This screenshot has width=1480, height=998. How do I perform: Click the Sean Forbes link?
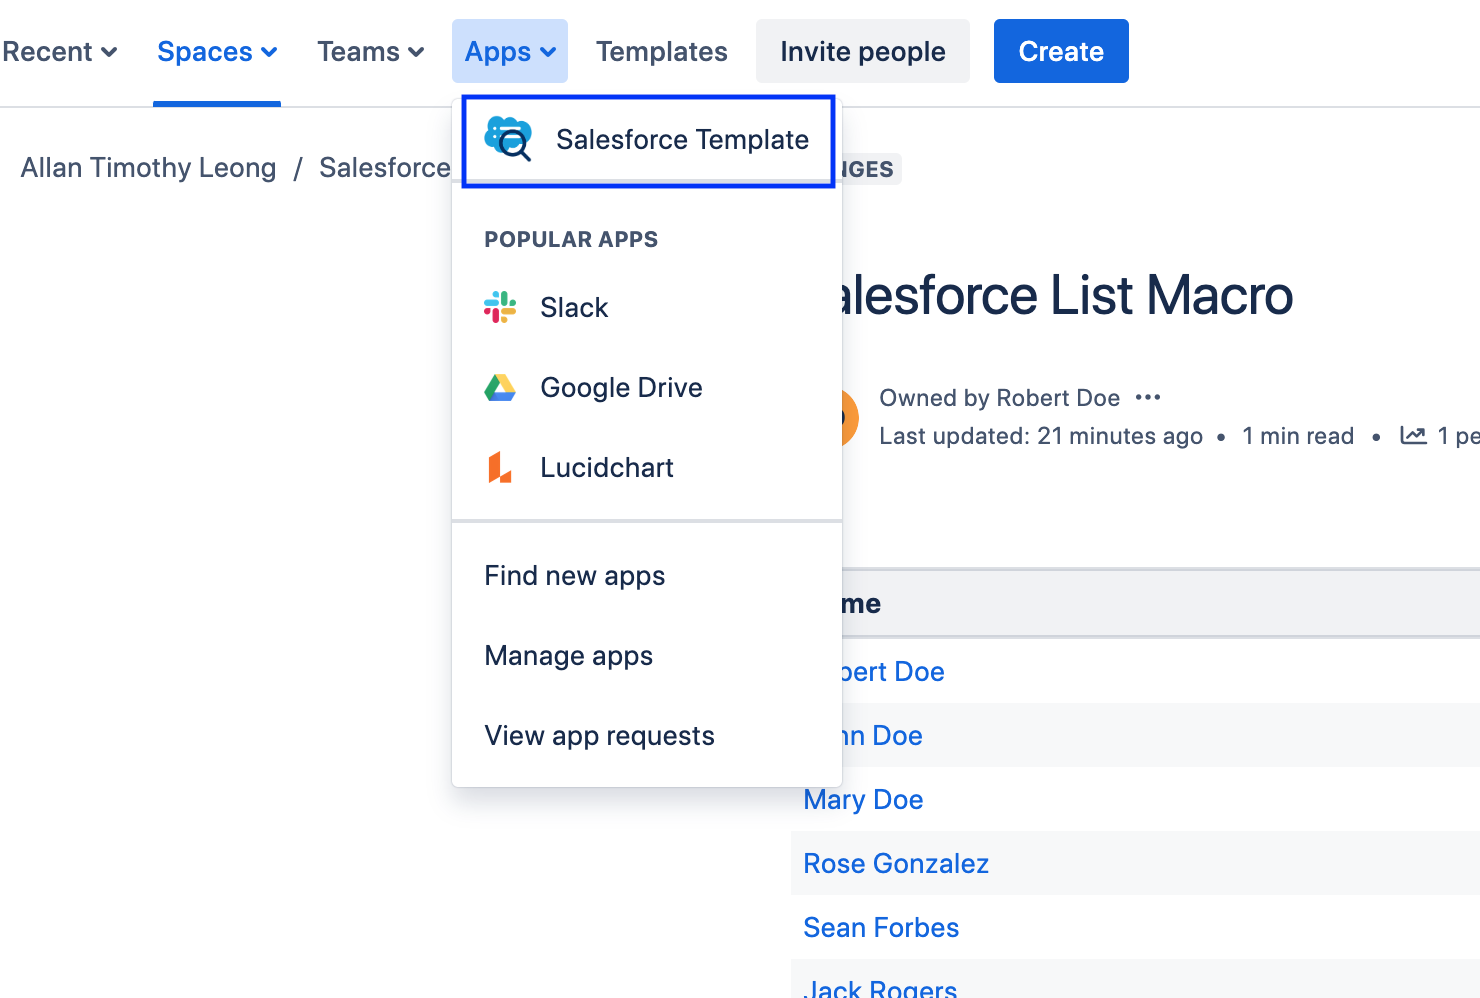881,928
